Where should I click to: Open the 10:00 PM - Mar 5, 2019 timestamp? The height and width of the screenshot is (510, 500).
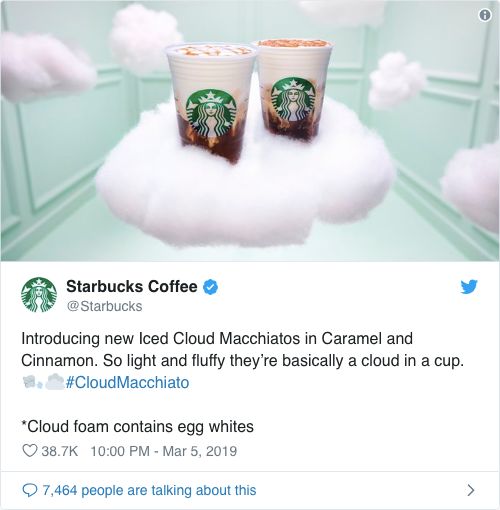point(164,451)
